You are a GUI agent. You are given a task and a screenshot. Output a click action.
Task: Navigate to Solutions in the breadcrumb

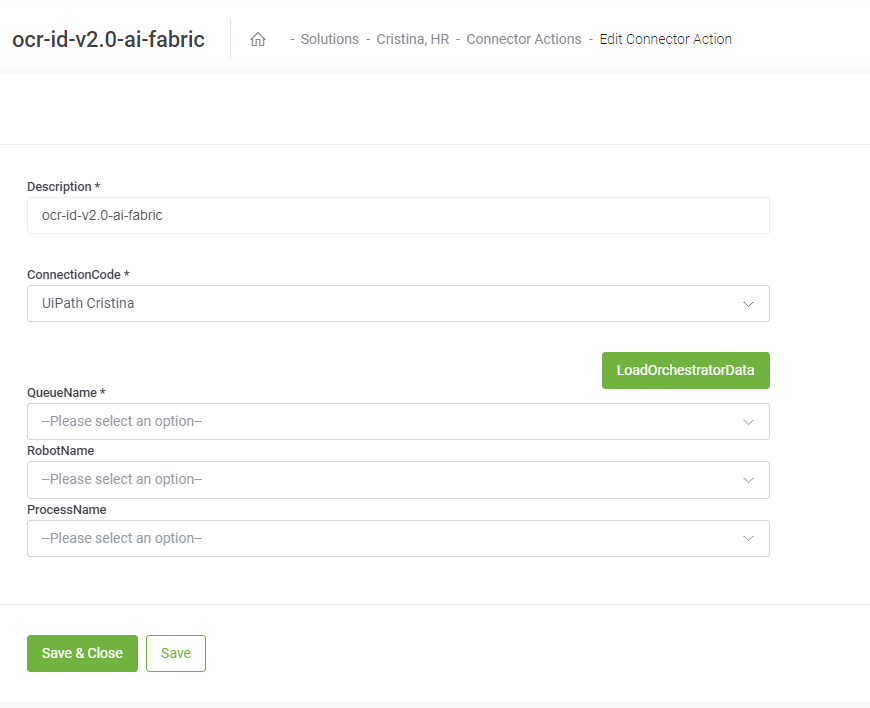click(330, 39)
